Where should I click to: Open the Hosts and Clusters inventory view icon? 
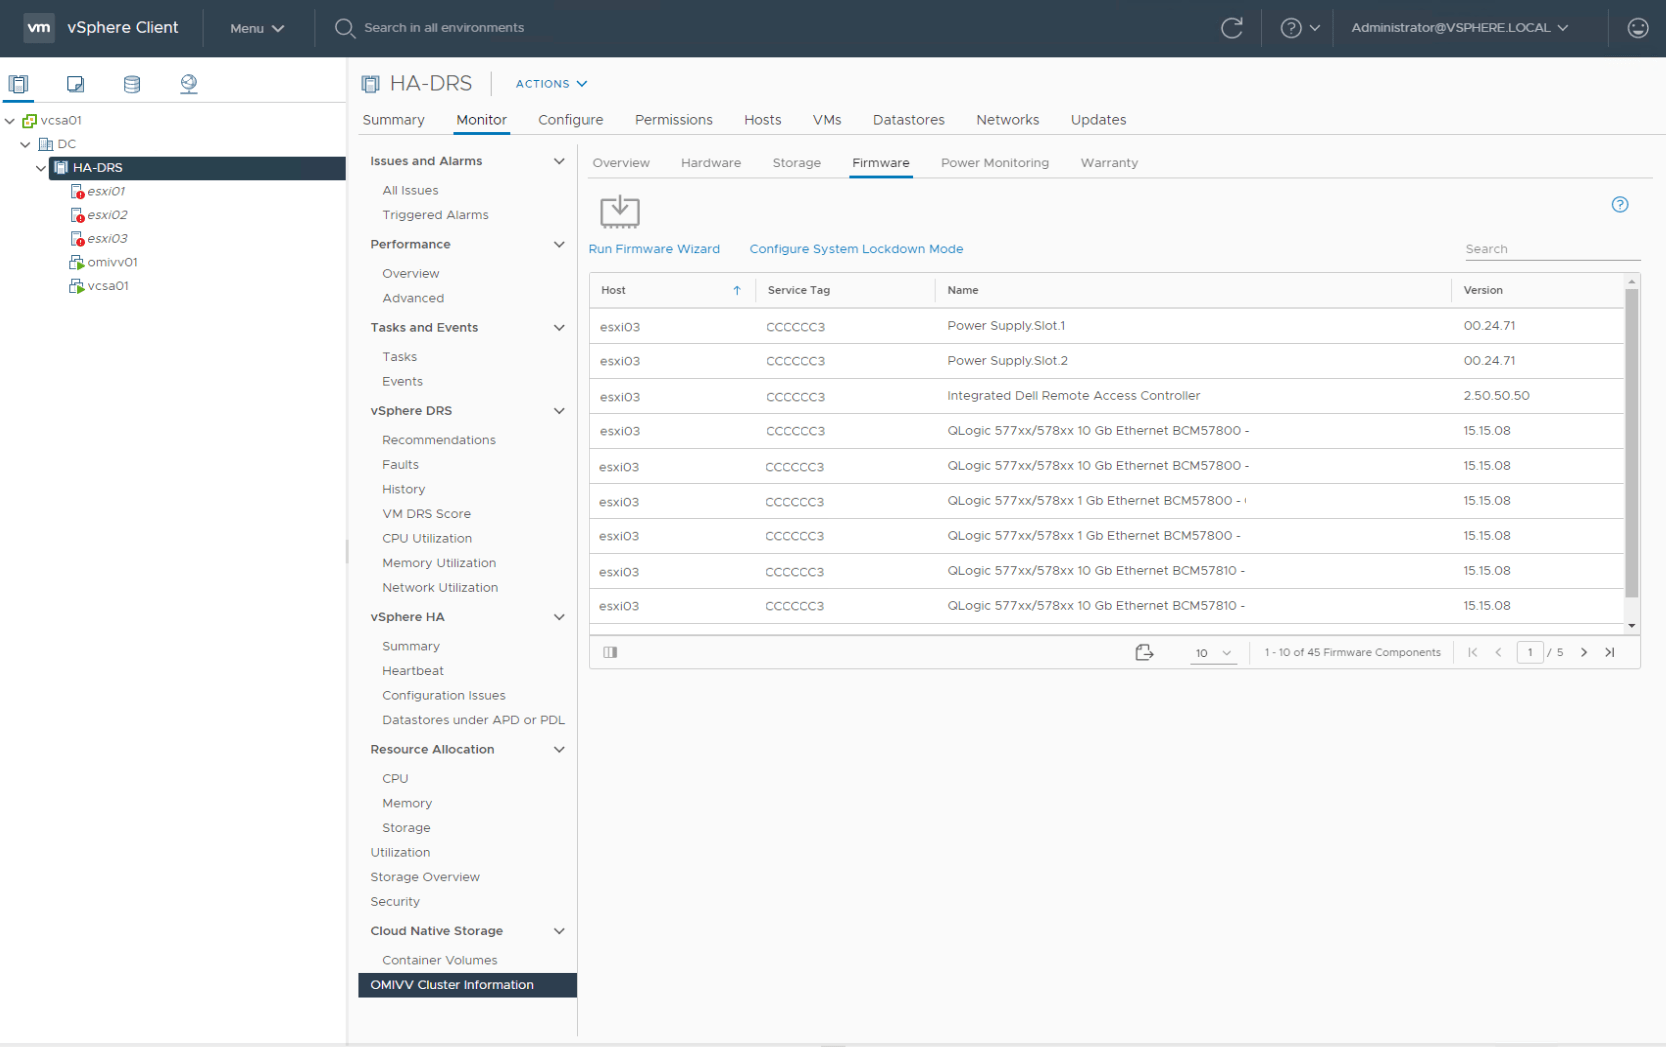[19, 84]
